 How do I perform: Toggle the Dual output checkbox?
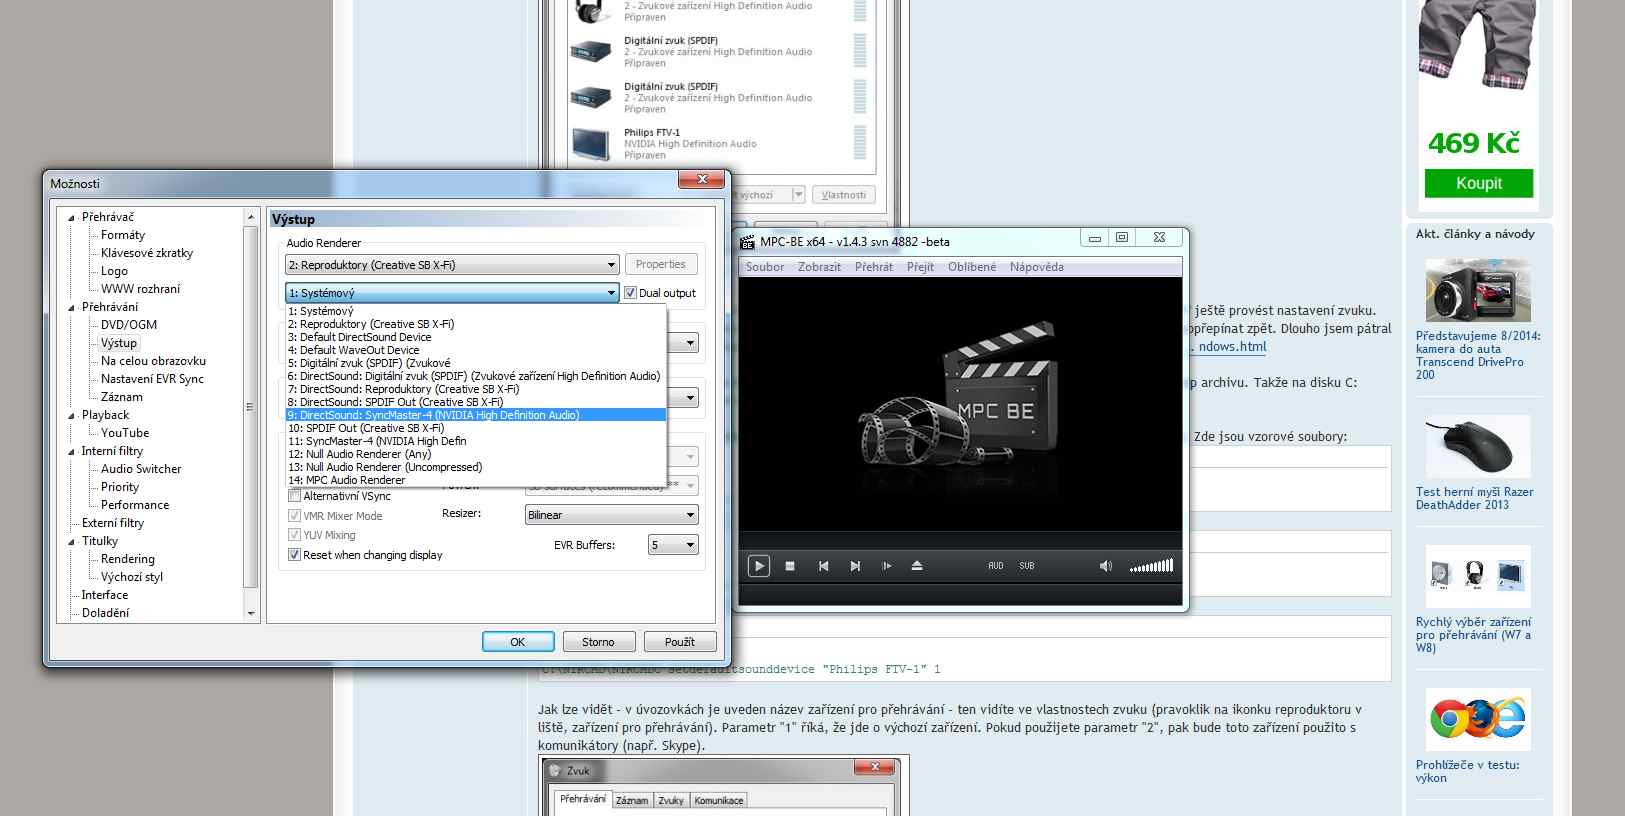pos(631,293)
